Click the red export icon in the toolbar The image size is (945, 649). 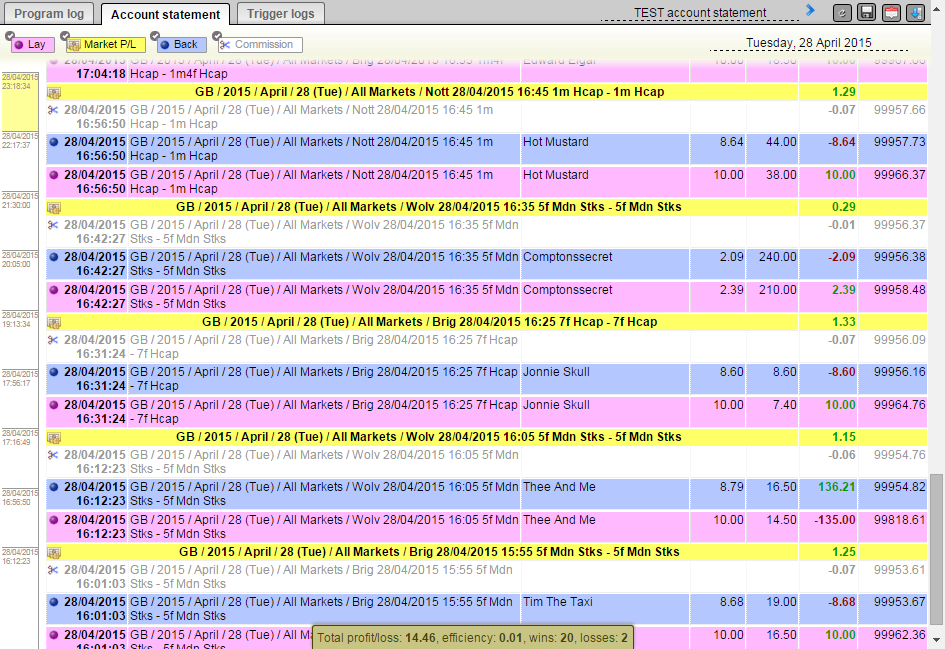pos(891,13)
